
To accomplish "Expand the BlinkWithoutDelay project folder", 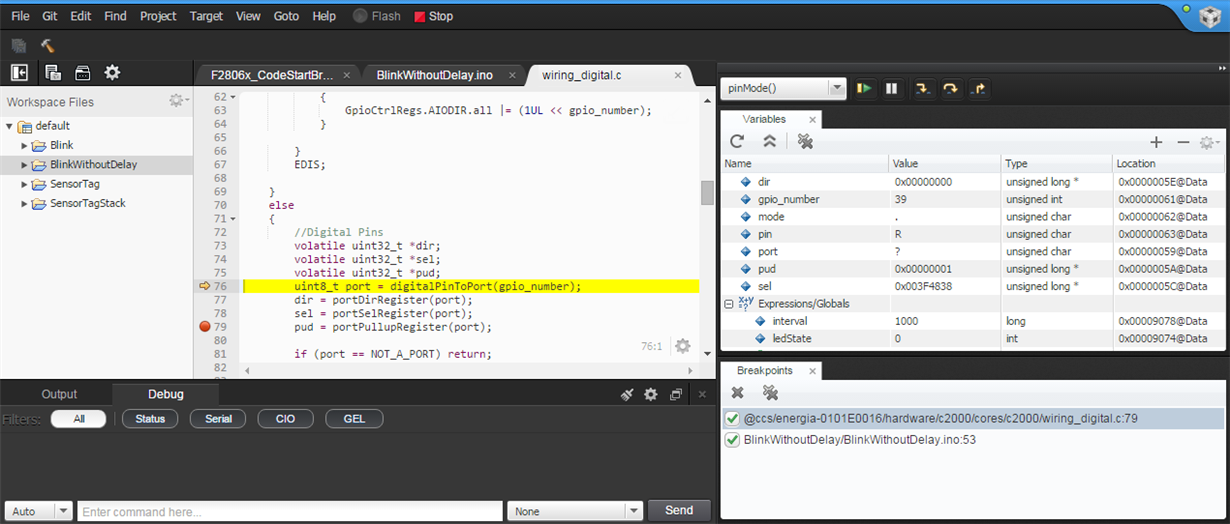I will pos(25,165).
